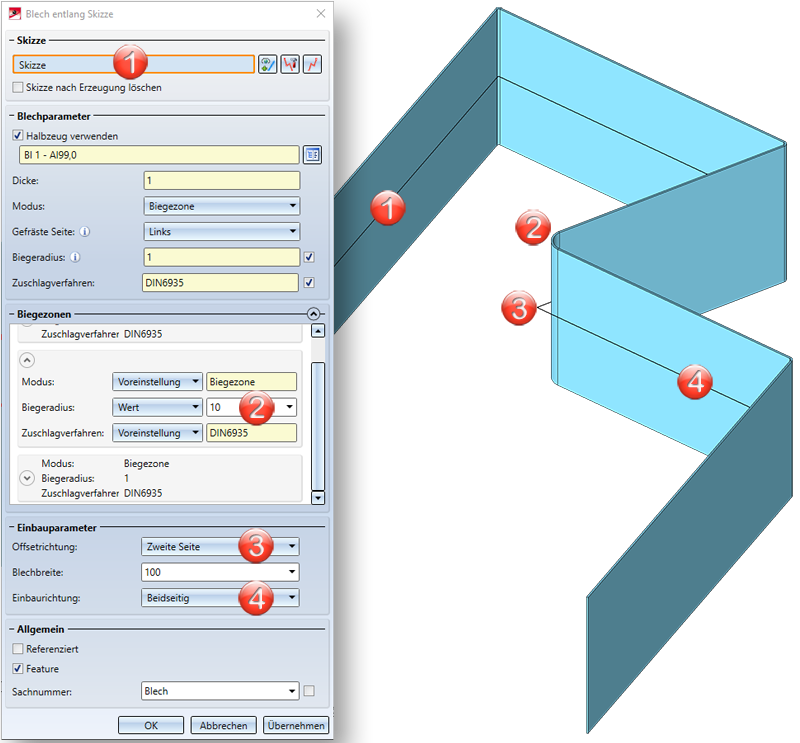Toggle Skizze nach Erzeugung löschen checkbox
The height and width of the screenshot is (743, 800).
tap(18, 87)
